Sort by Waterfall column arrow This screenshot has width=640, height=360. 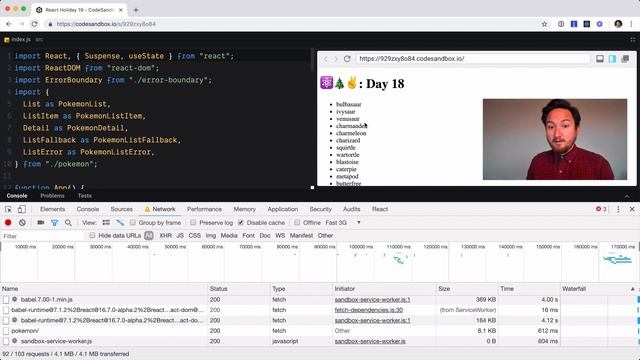point(632,289)
